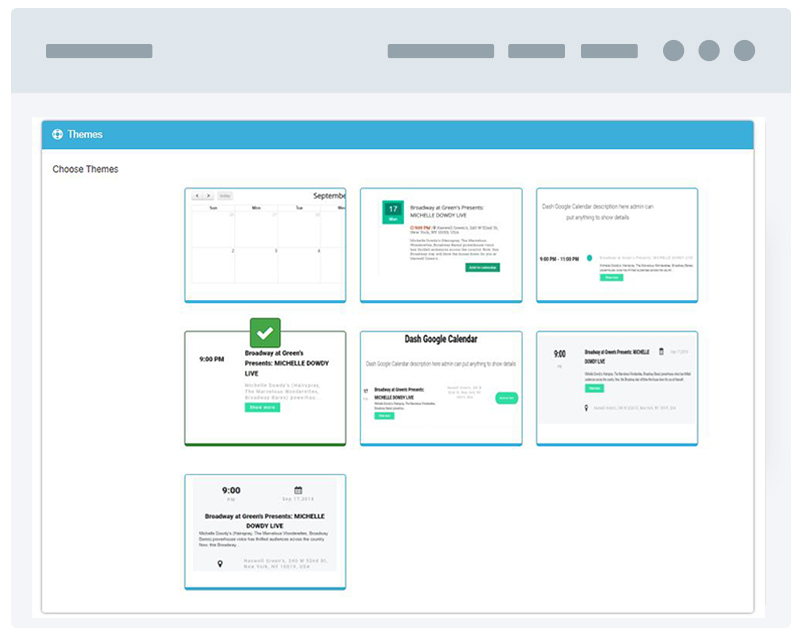Click the green Add to calendar button preview
This screenshot has height=640, width=800.
point(483,267)
